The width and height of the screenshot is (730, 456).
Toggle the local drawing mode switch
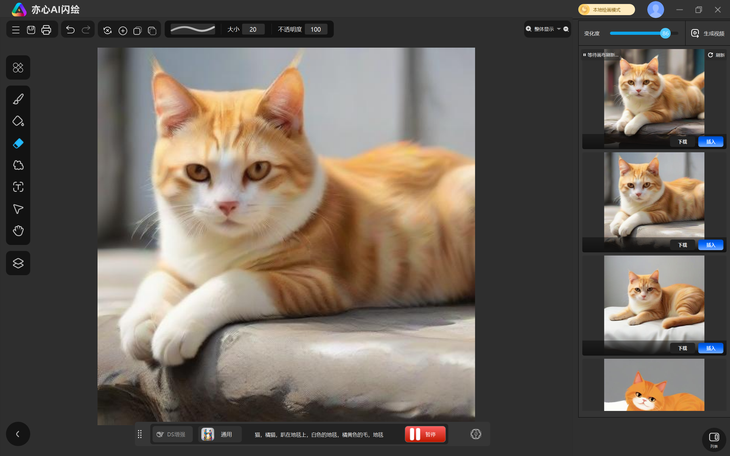[x=606, y=9]
